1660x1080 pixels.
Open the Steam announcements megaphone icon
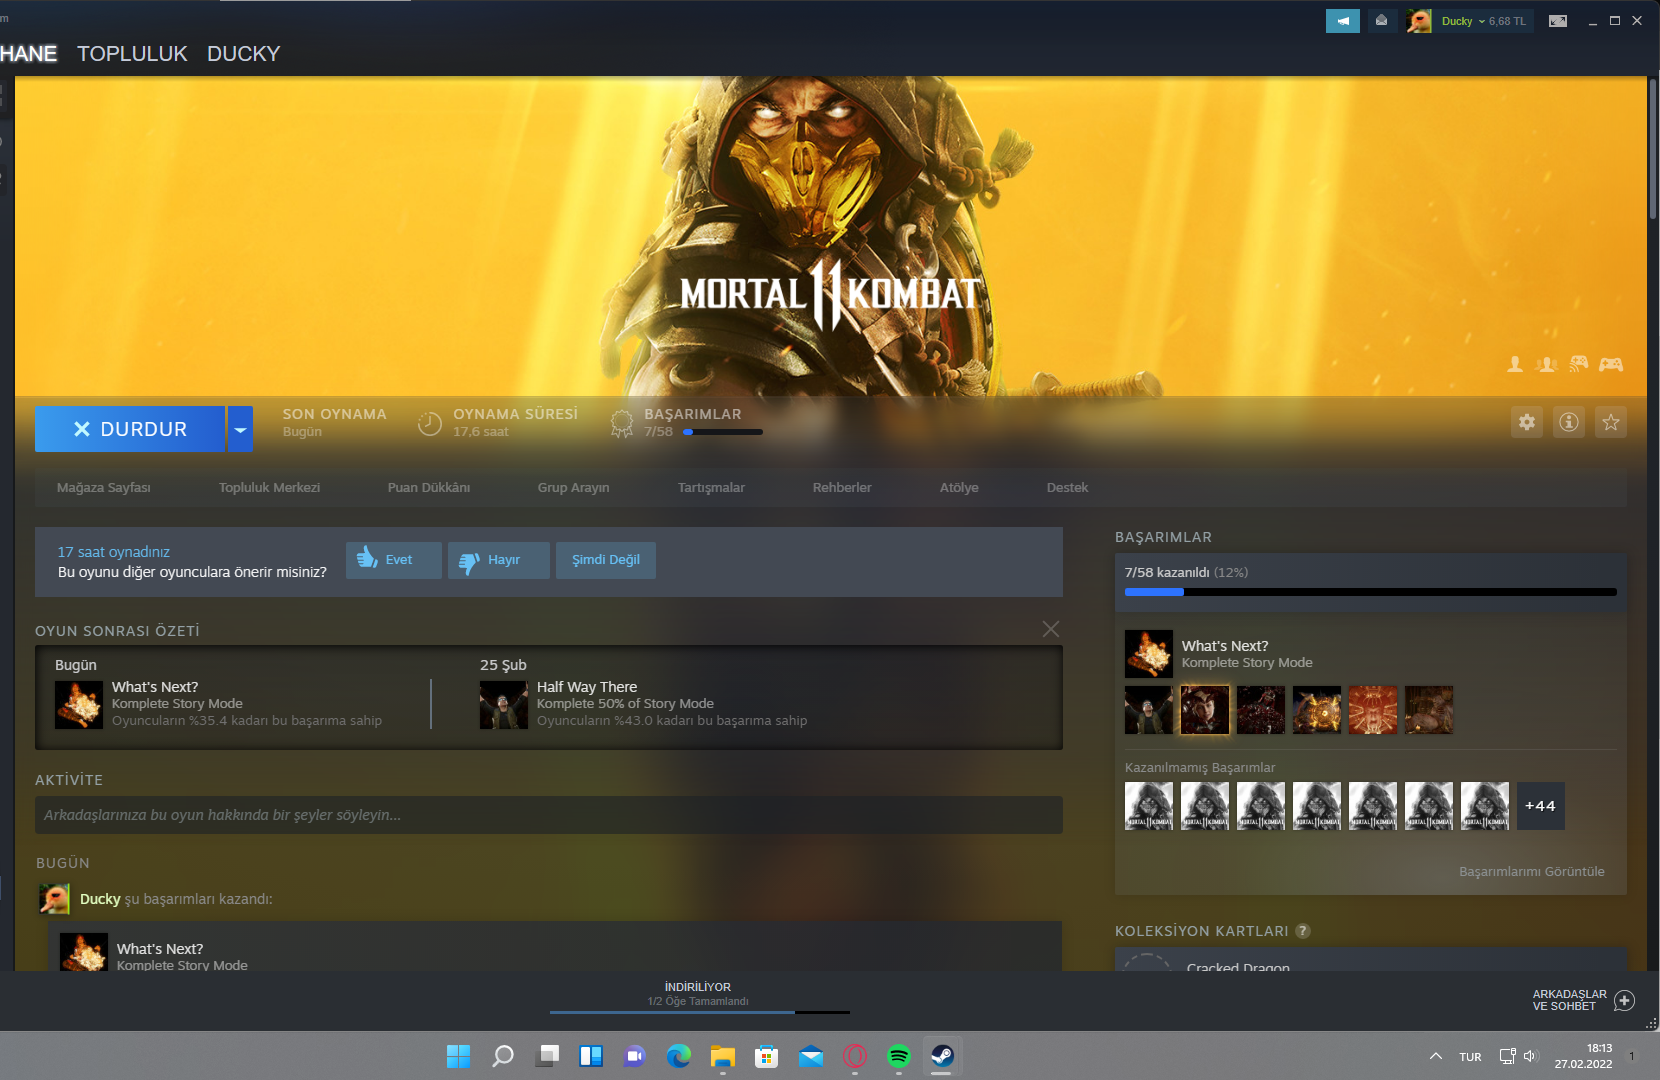coord(1342,21)
